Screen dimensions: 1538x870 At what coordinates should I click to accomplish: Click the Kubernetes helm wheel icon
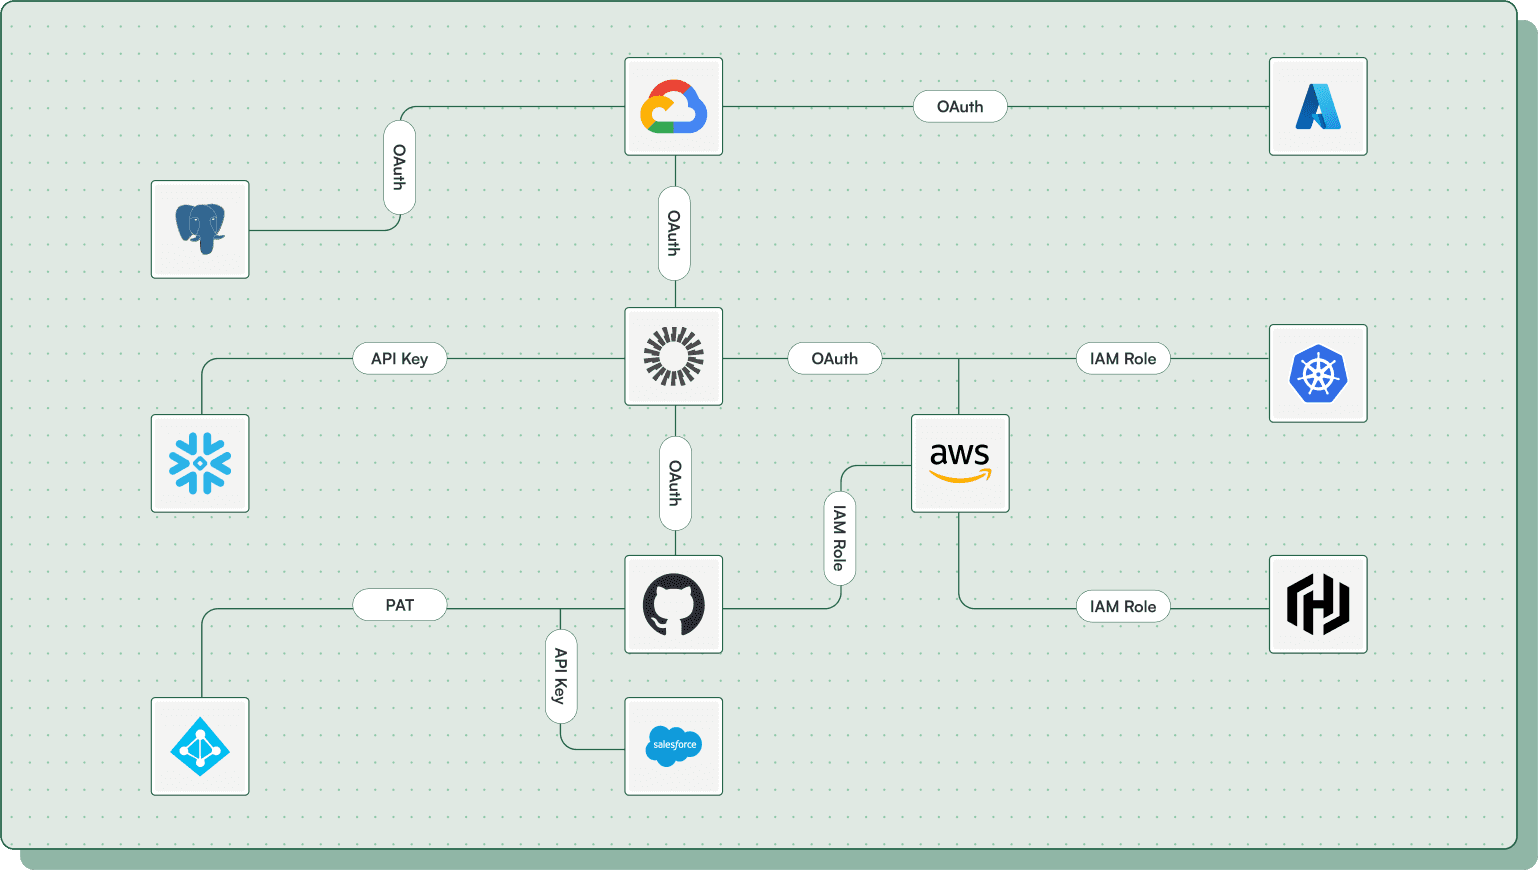click(1318, 373)
